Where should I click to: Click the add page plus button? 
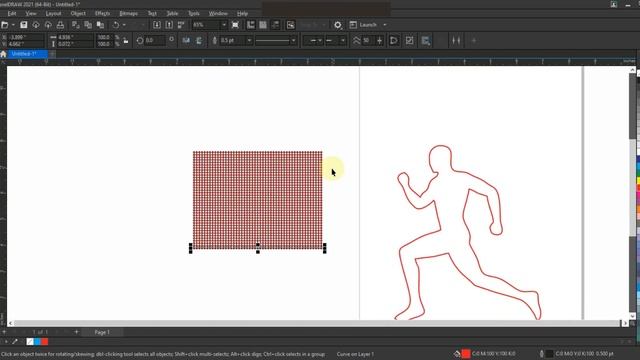(76, 332)
